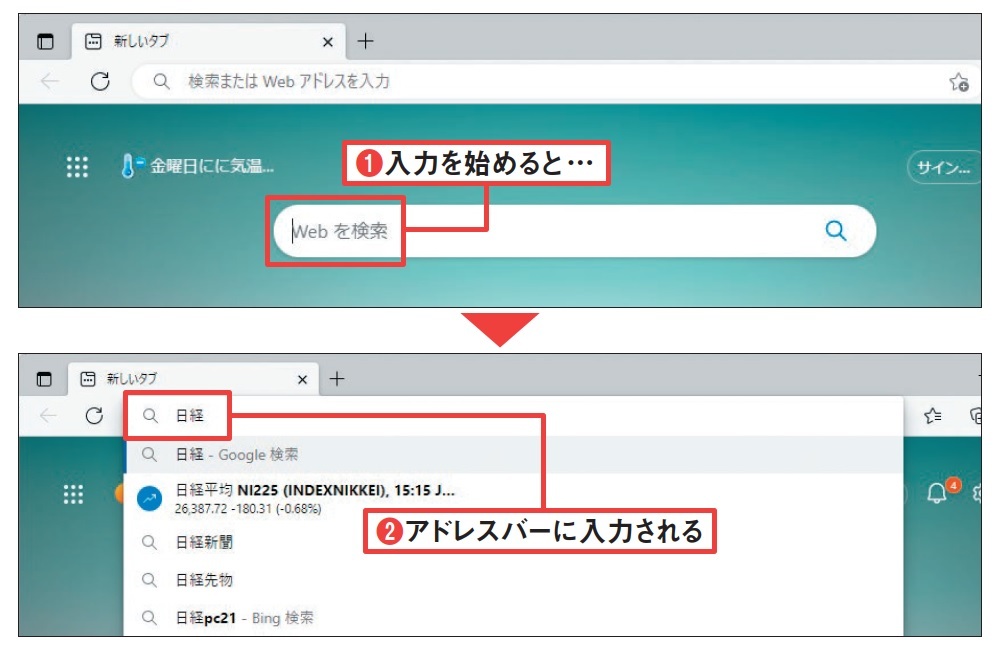Reload the page in upper browser window
1001x647 pixels.
100,81
